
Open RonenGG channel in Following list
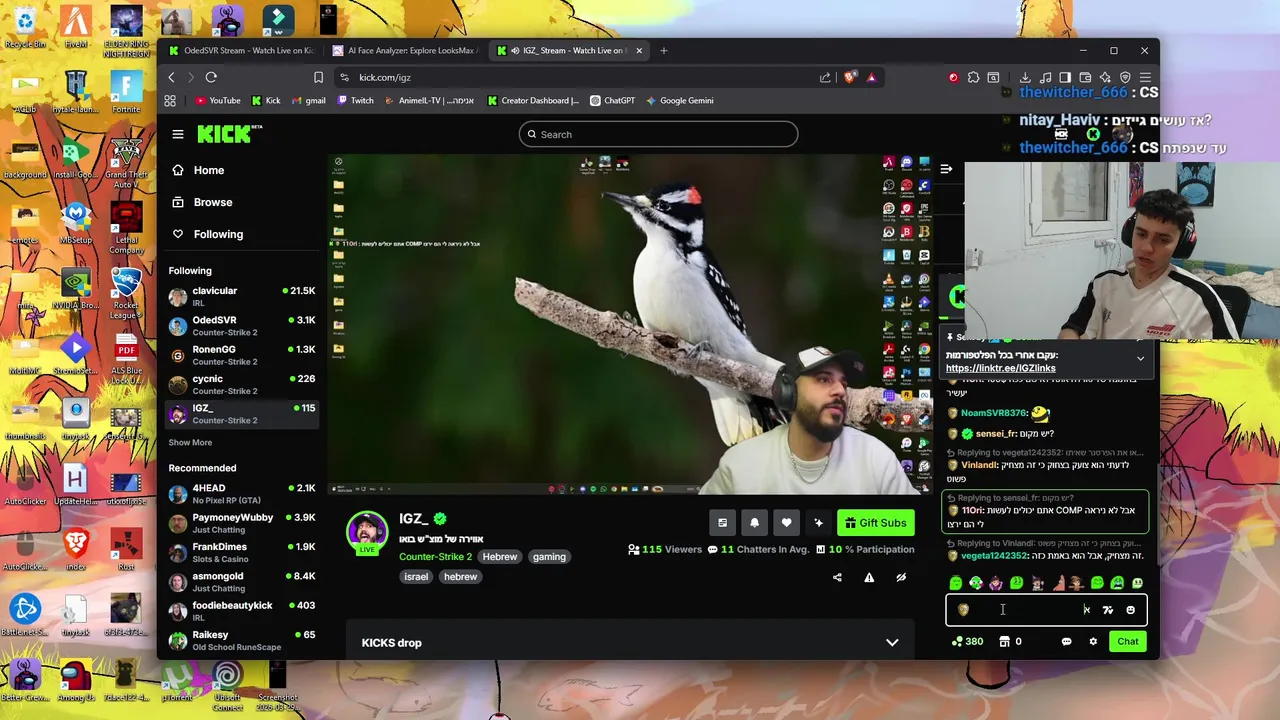click(x=241, y=355)
